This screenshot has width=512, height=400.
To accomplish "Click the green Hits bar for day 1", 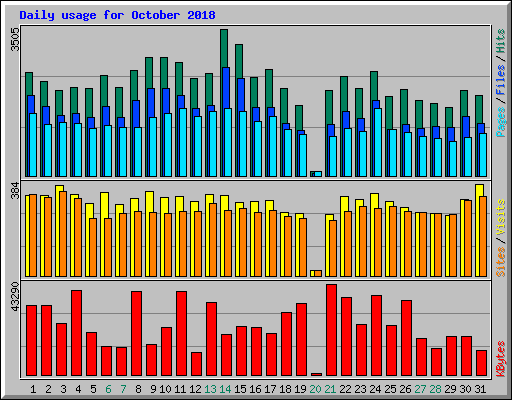I will point(29,83).
